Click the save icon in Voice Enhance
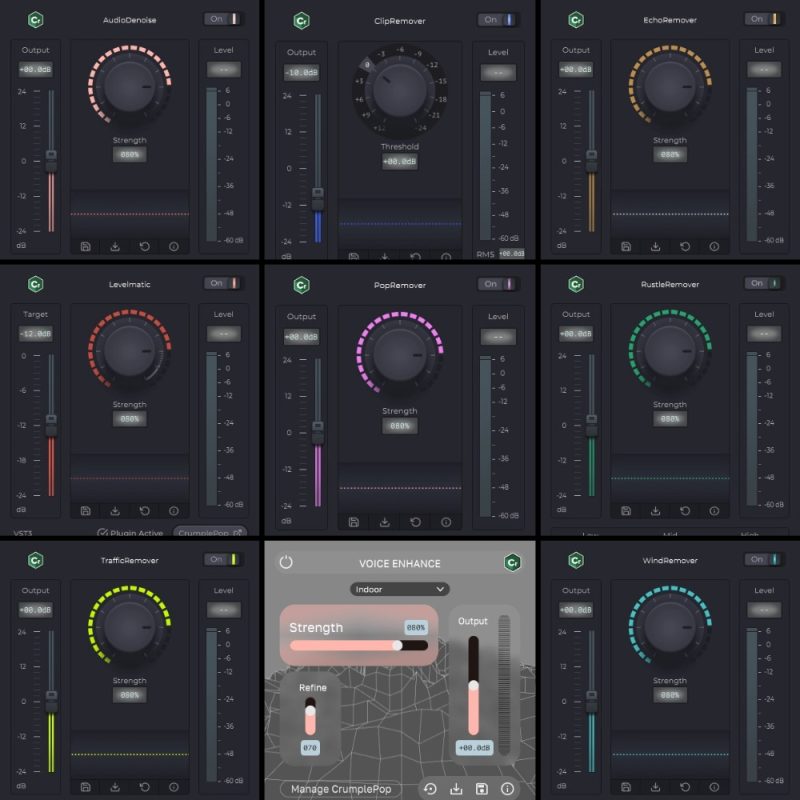800x800 pixels. pos(483,789)
